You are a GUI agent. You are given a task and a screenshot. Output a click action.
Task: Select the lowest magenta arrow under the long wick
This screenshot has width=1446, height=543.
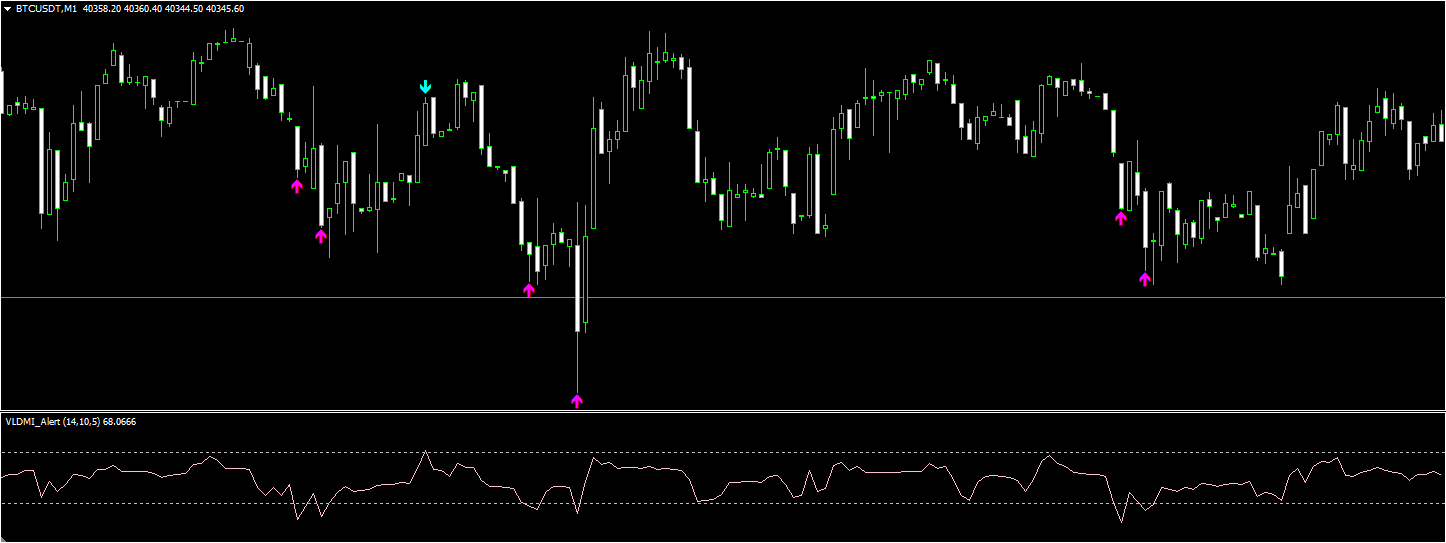(x=576, y=401)
